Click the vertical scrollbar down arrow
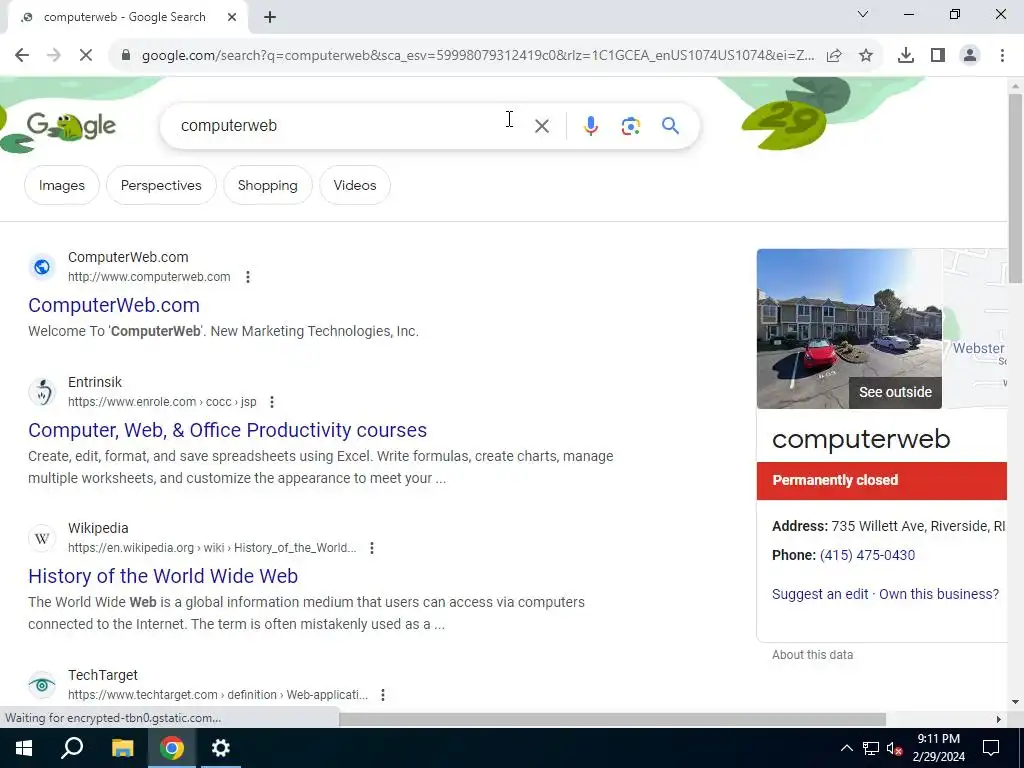 [x=1015, y=702]
